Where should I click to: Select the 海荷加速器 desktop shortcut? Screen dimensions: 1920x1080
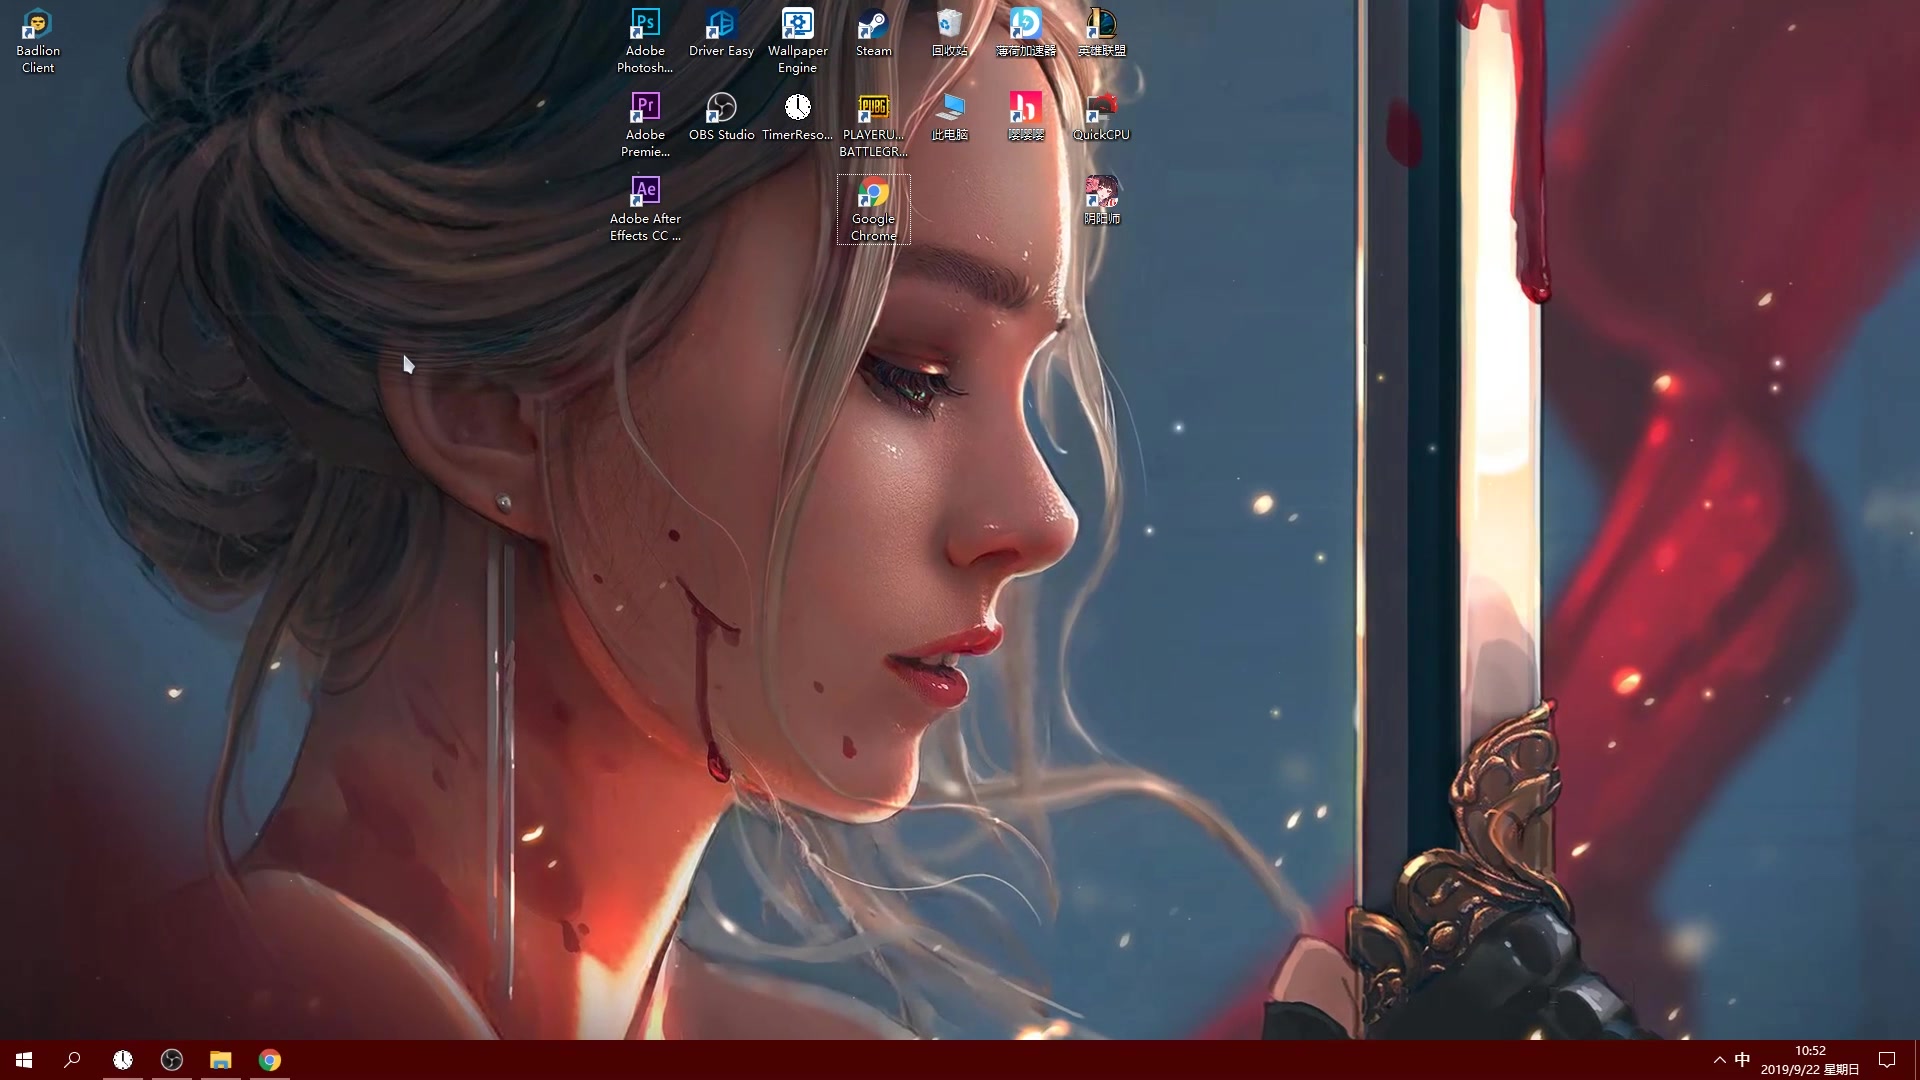pos(1025,32)
